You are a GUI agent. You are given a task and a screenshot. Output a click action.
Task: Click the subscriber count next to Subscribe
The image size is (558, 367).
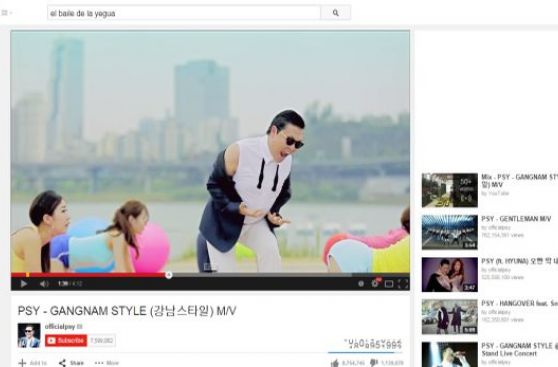point(101,341)
